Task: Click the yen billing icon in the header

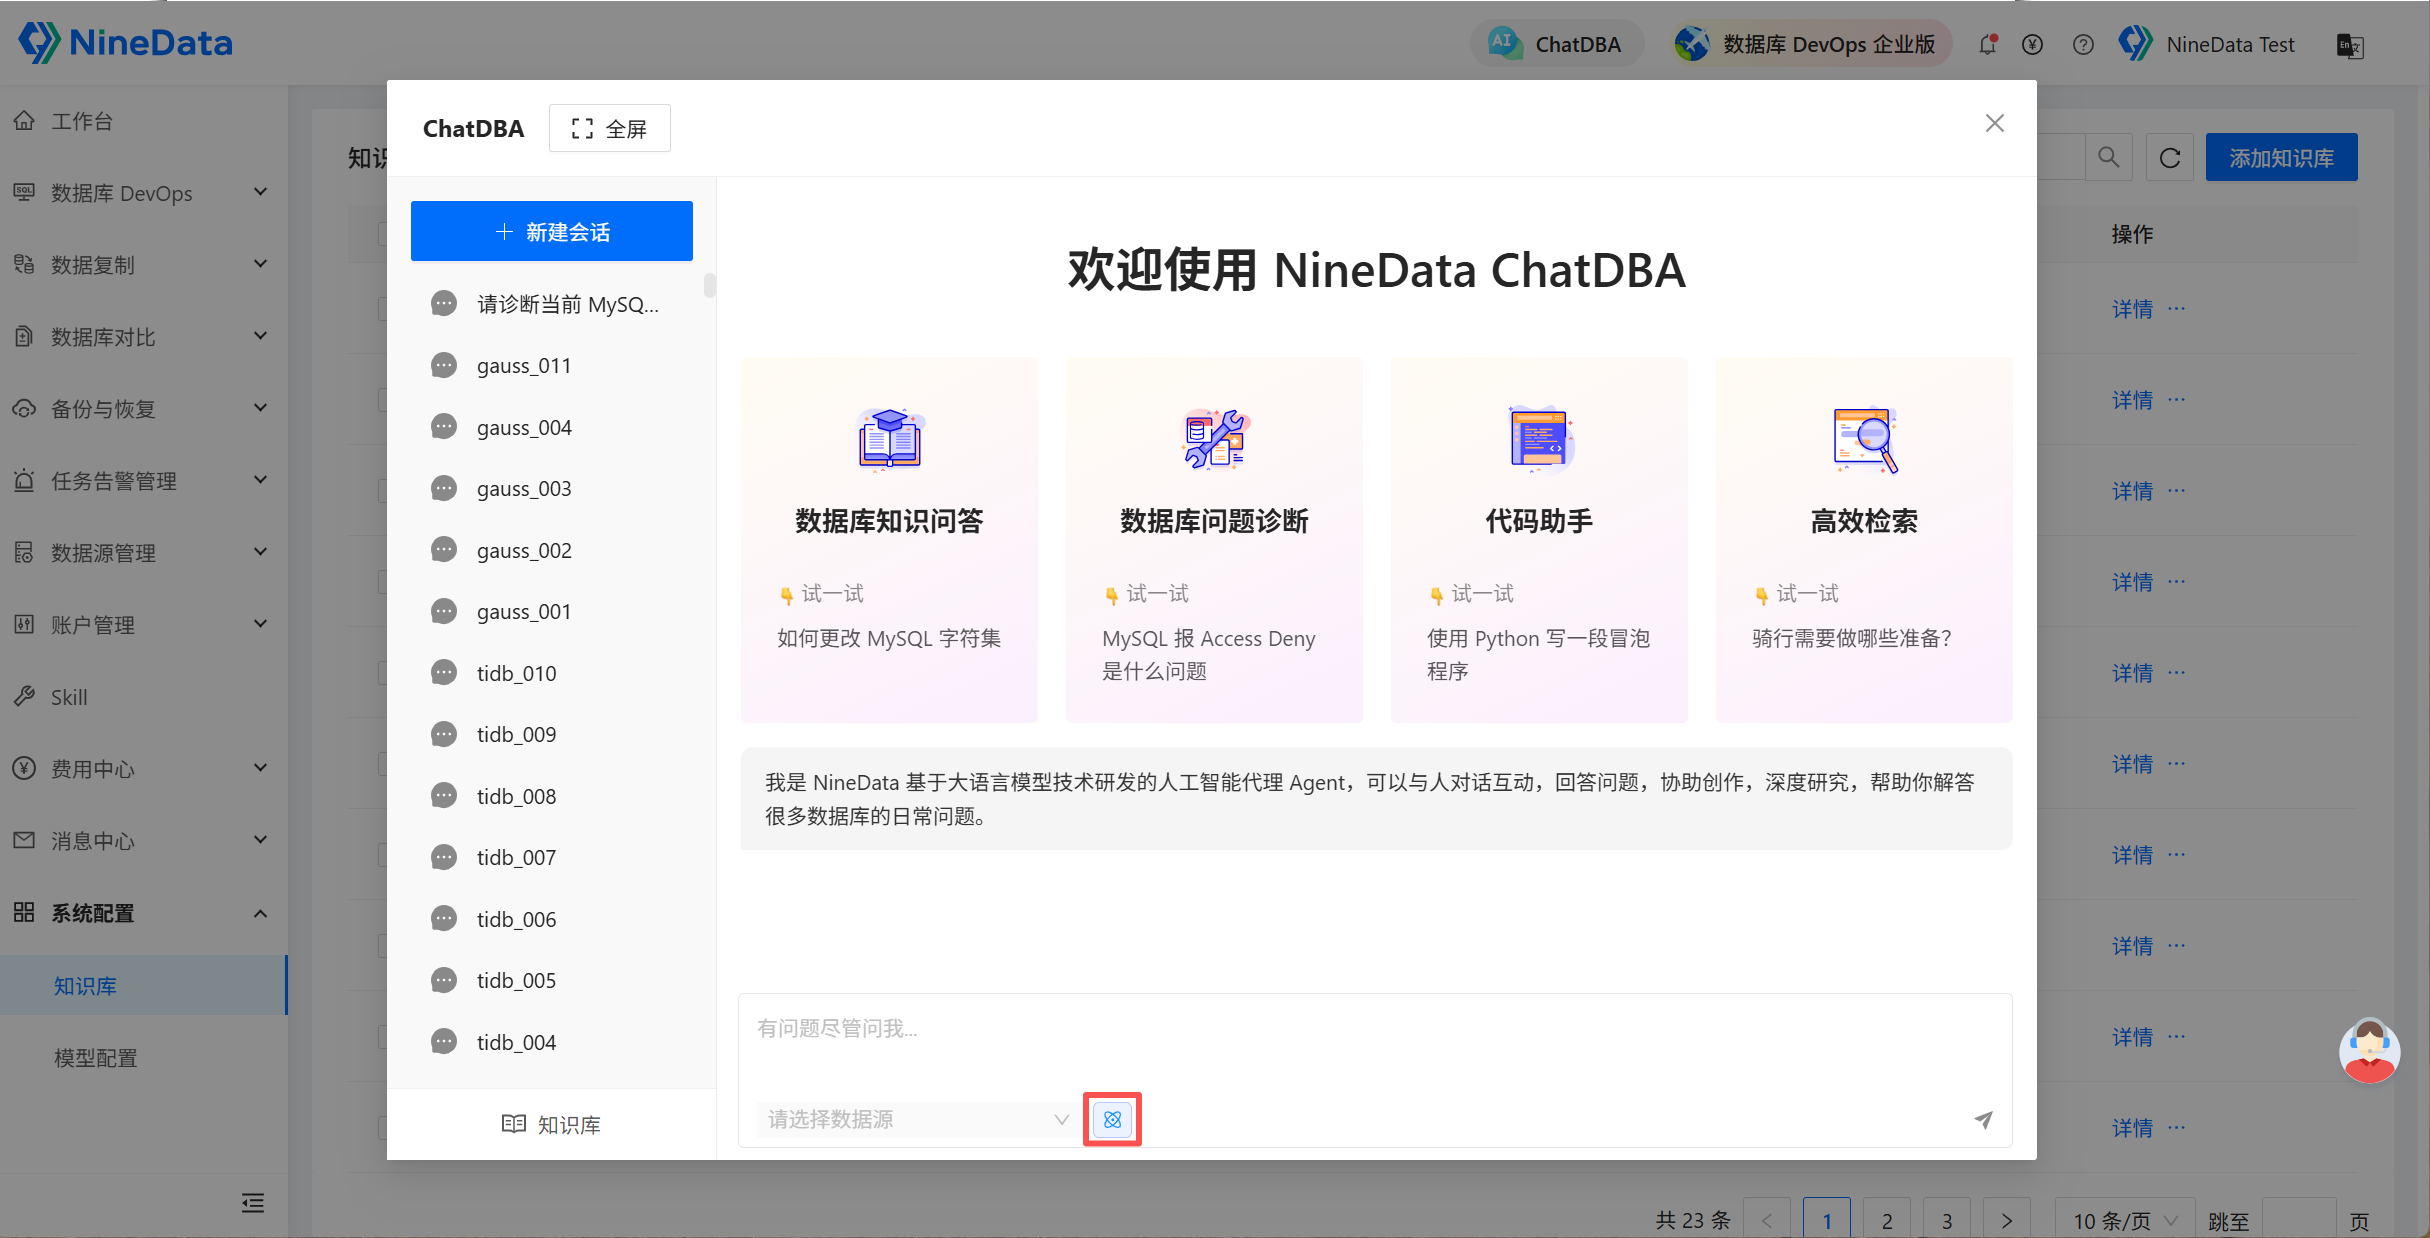Action: (2032, 44)
